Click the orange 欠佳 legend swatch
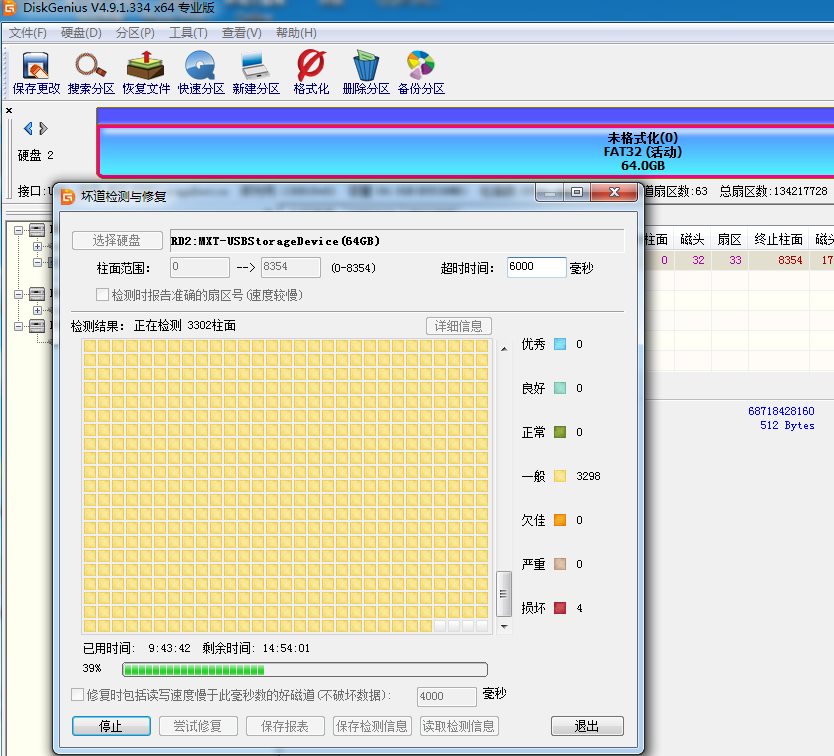 [560, 520]
